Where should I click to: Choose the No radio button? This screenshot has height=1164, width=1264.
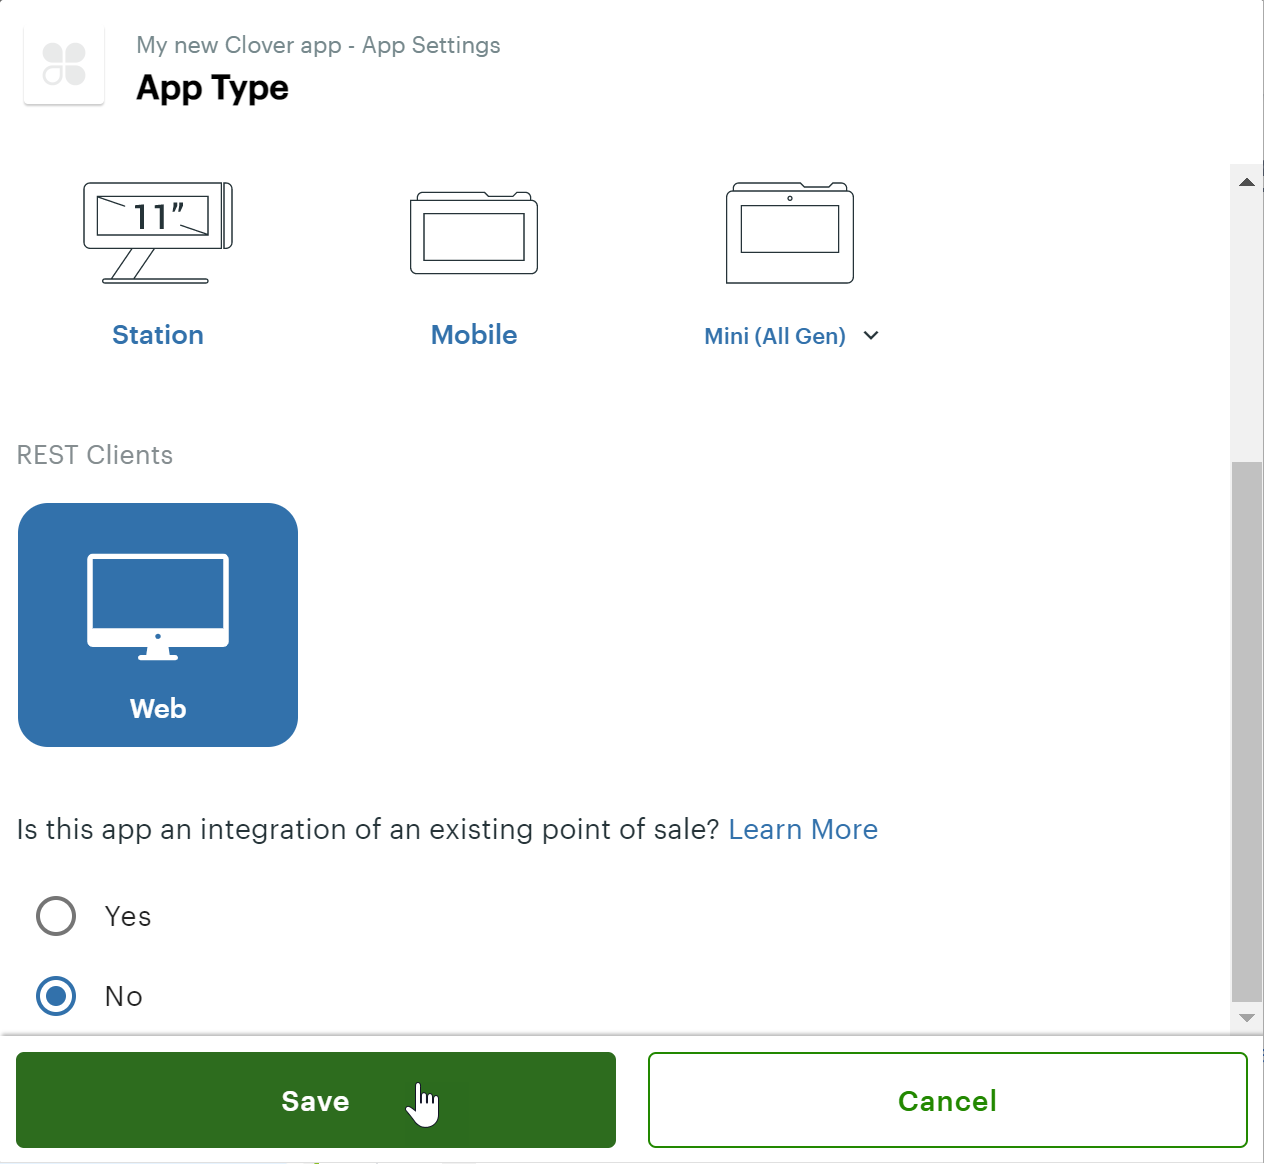click(56, 996)
